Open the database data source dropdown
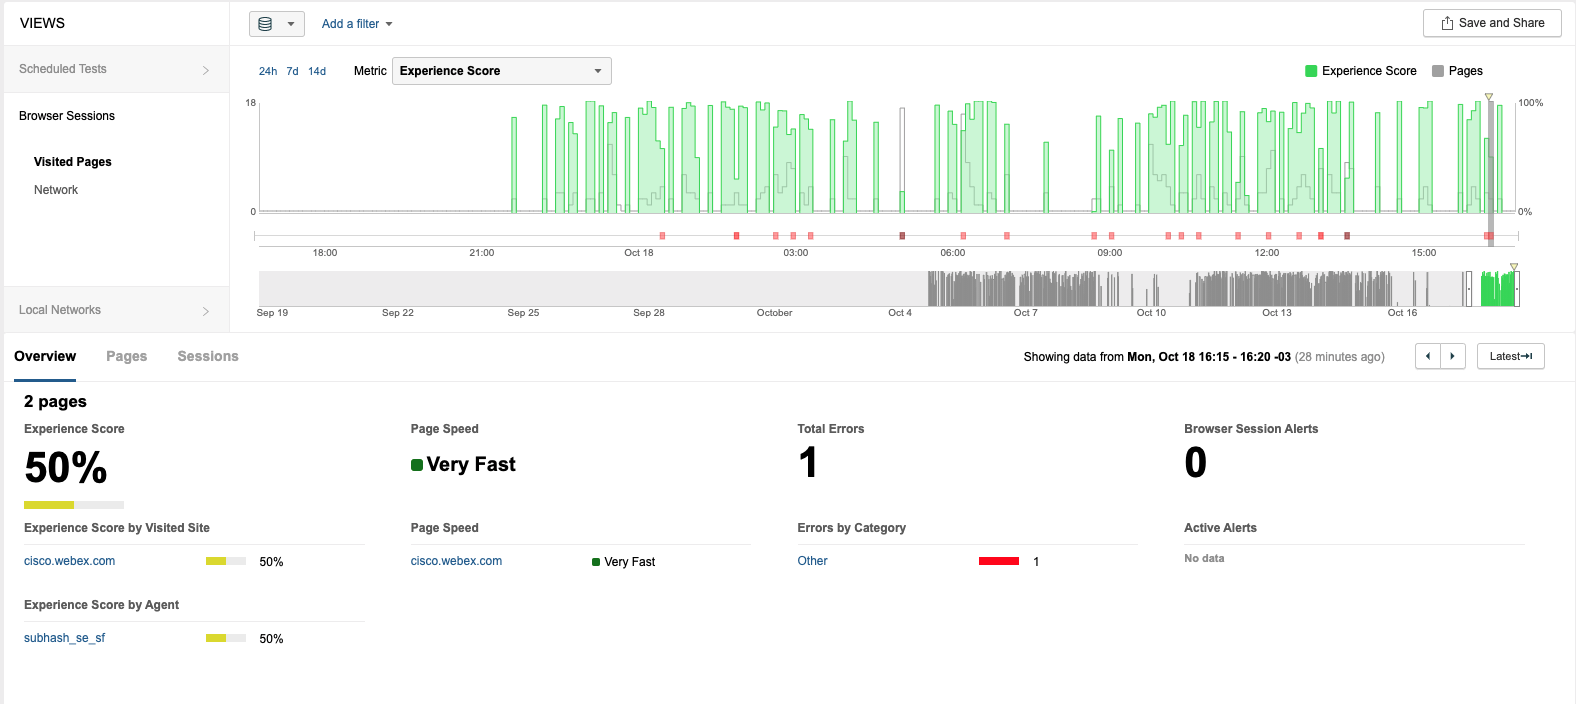The height and width of the screenshot is (704, 1576). tap(276, 24)
